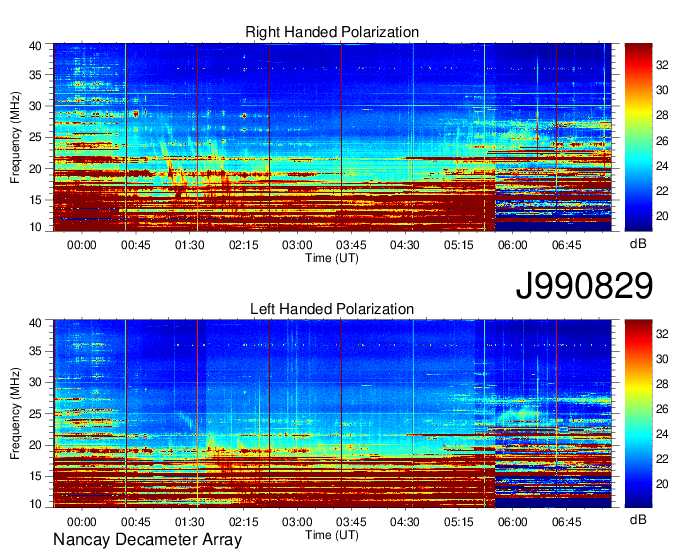The height and width of the screenshot is (552, 680).
Task: Click the 20 MHz tick on Left Handed plot
Action: point(35,445)
